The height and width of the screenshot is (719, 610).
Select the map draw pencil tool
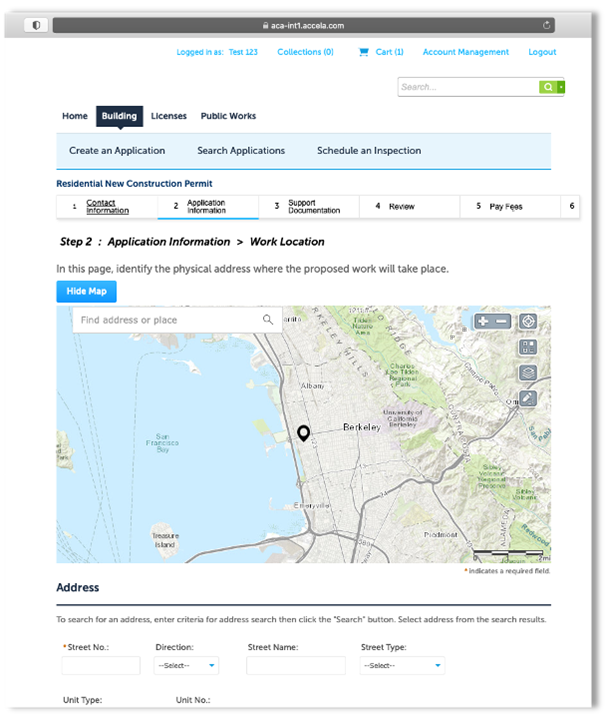528,398
